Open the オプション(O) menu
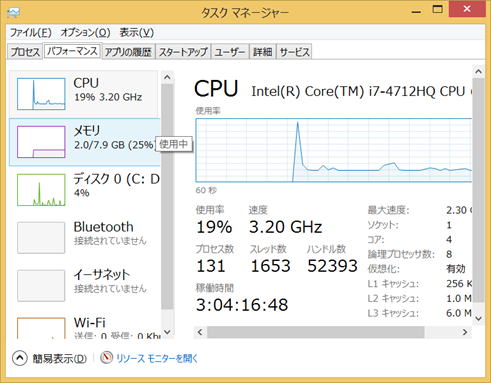The height and width of the screenshot is (383, 491). pyautogui.click(x=85, y=33)
